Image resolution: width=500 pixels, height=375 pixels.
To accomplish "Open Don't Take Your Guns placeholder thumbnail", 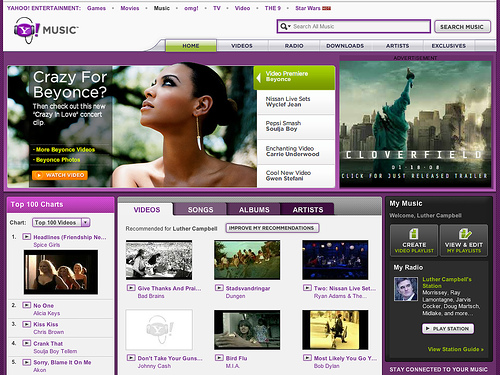I will [159, 330].
